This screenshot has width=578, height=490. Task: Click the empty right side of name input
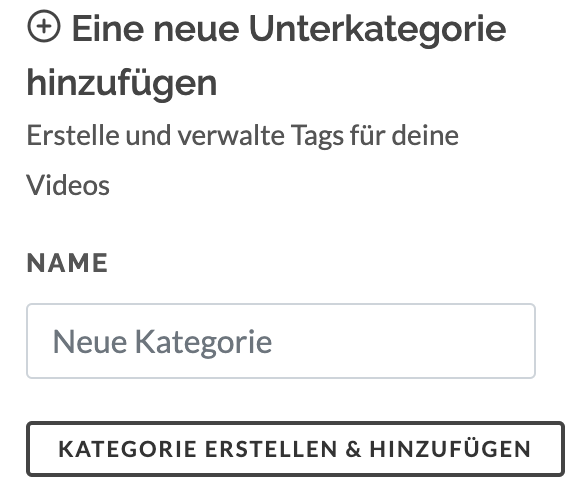405,341
